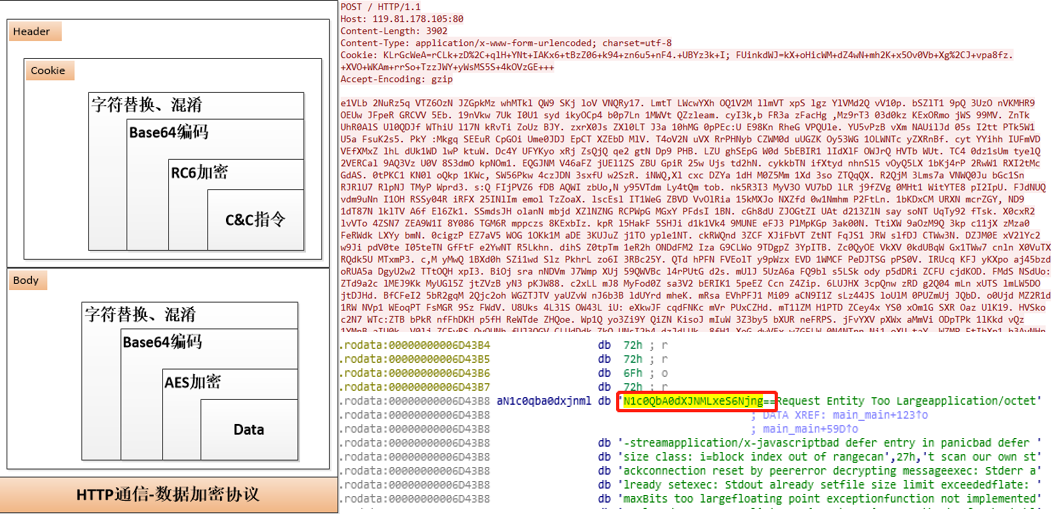Select "字符替换、混淆" inside the Body section

tap(140, 314)
